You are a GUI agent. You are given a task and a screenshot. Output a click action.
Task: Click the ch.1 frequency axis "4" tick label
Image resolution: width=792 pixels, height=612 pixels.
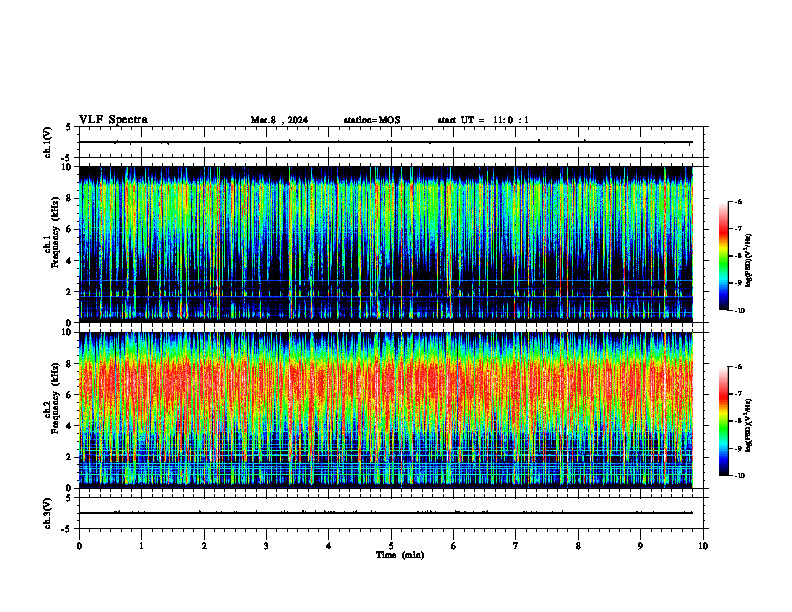coord(70,261)
